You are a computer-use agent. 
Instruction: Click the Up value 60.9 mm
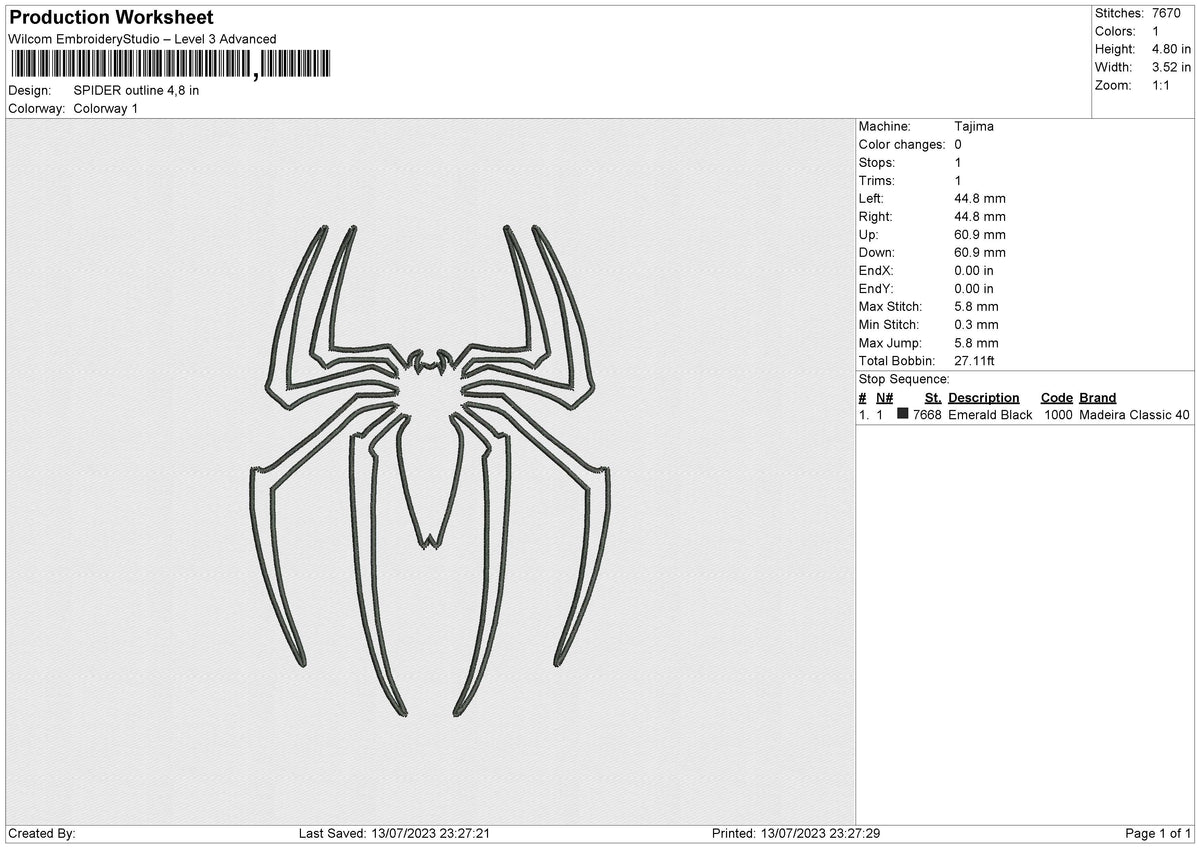980,235
